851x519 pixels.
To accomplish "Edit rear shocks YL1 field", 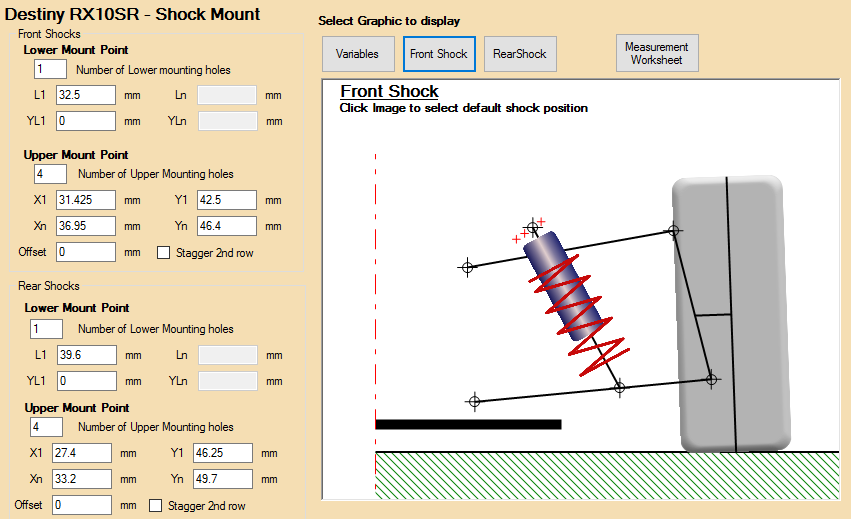I will [87, 381].
